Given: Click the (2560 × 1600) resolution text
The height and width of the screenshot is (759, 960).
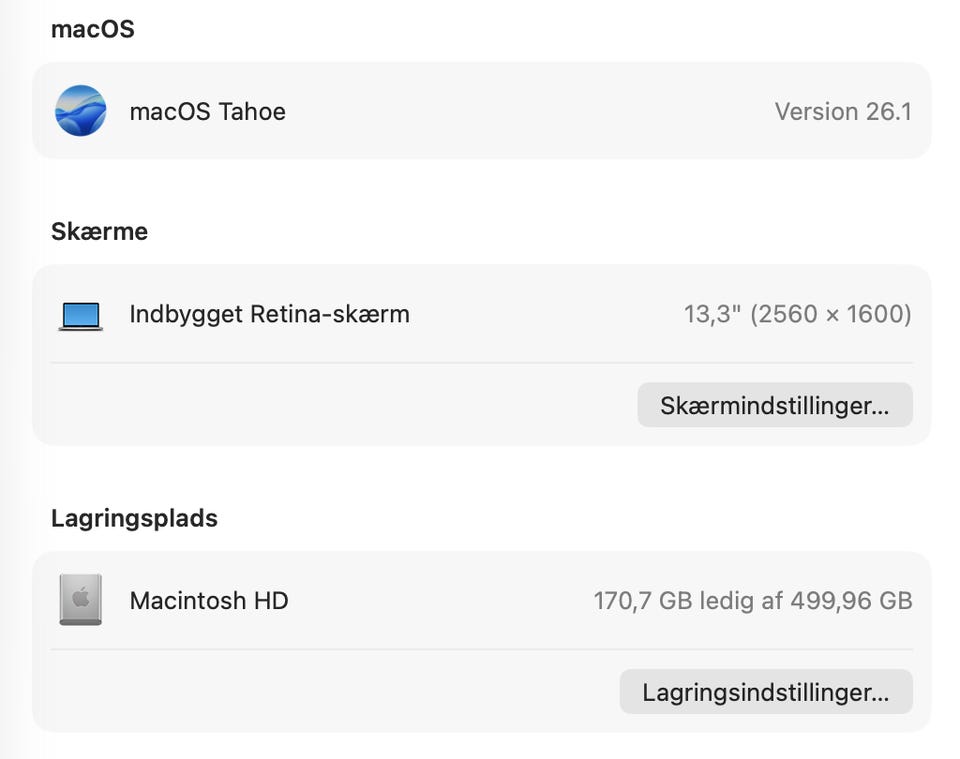Looking at the screenshot, I should (x=830, y=314).
